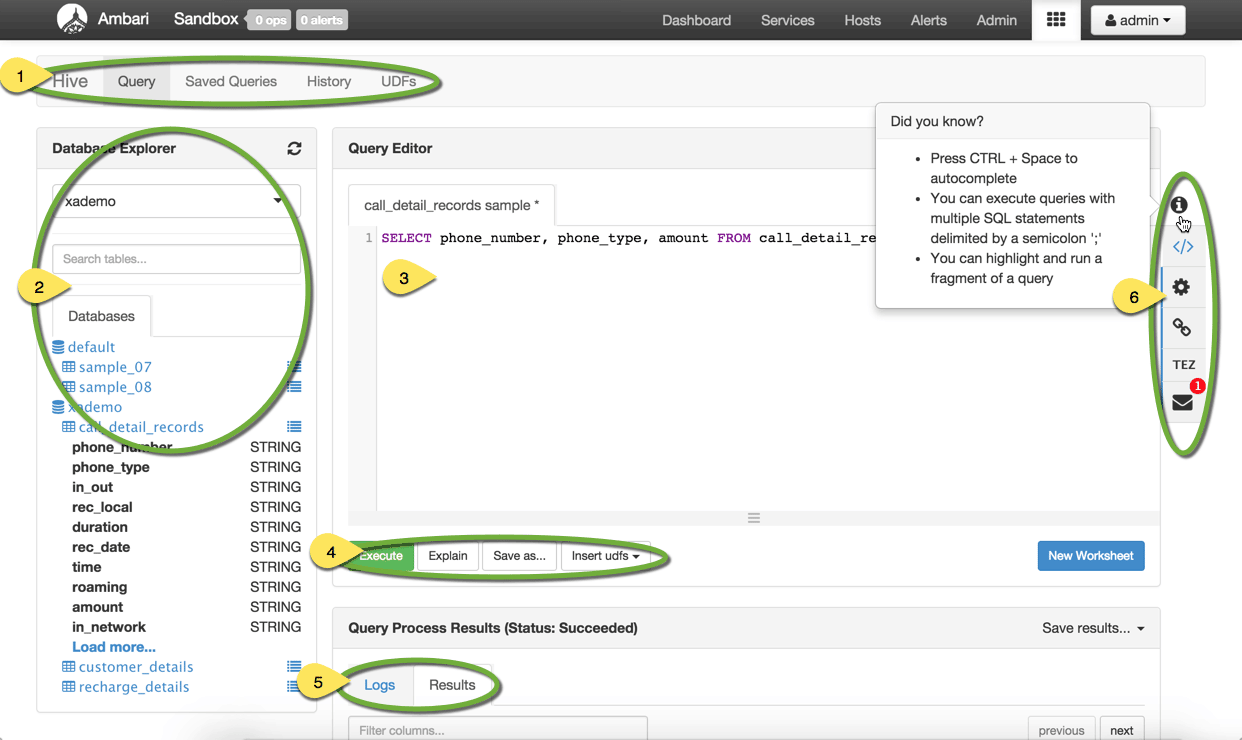Focus the Search tables field
Image resolution: width=1242 pixels, height=740 pixels.
click(176, 259)
